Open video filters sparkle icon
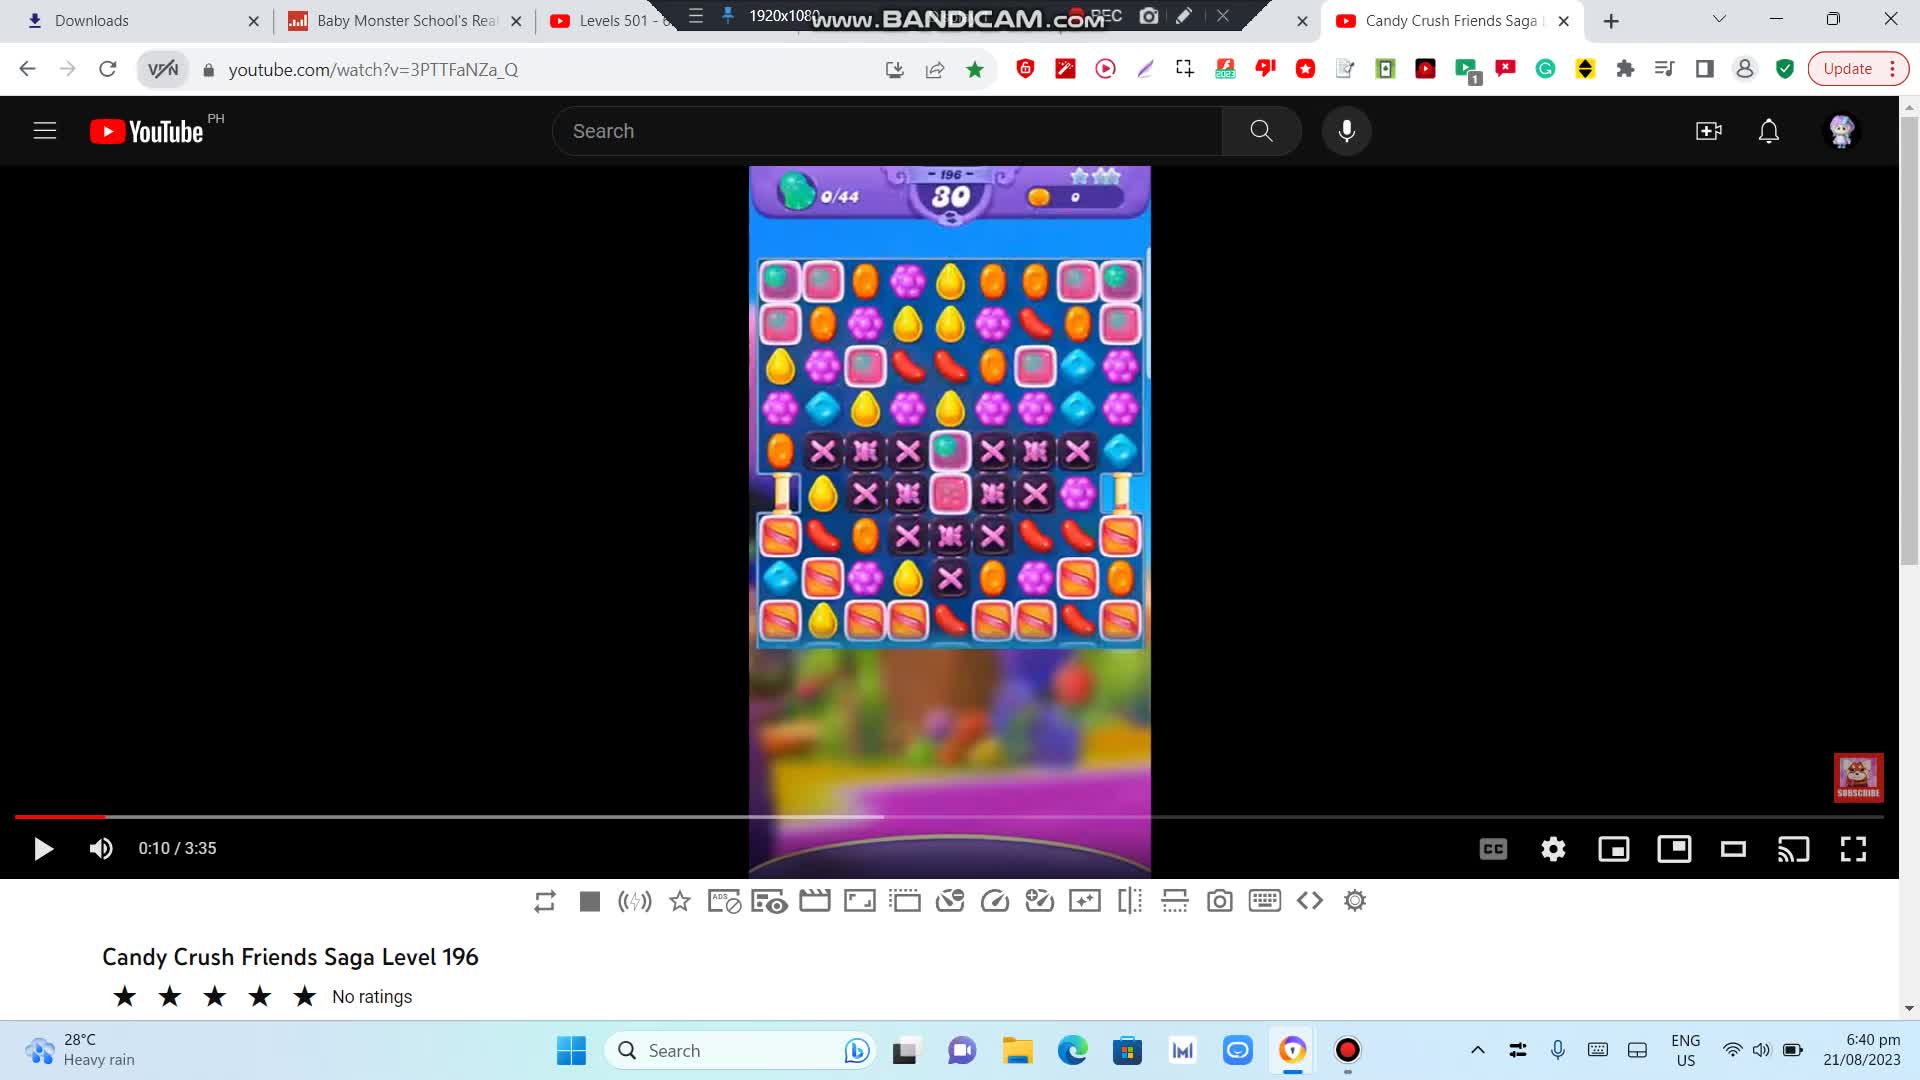 (1085, 902)
